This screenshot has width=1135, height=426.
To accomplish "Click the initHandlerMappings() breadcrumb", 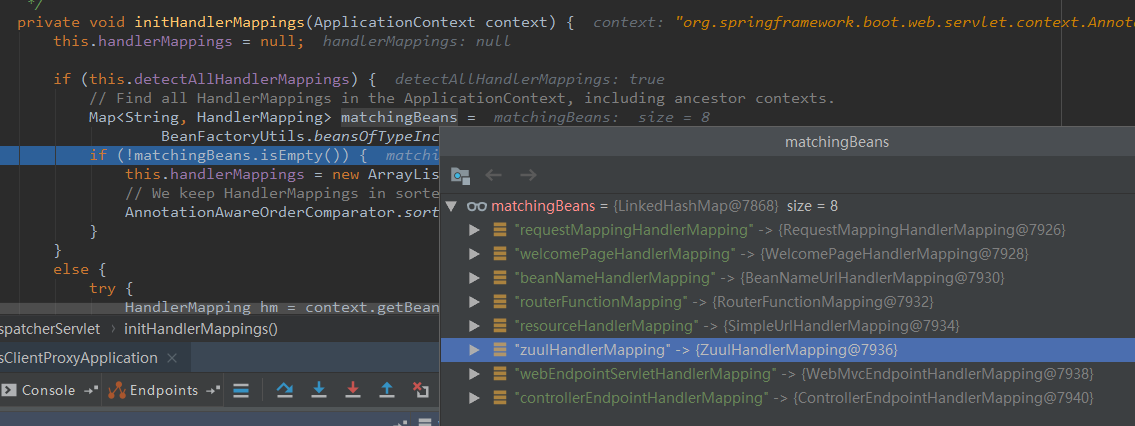I will click(201, 329).
